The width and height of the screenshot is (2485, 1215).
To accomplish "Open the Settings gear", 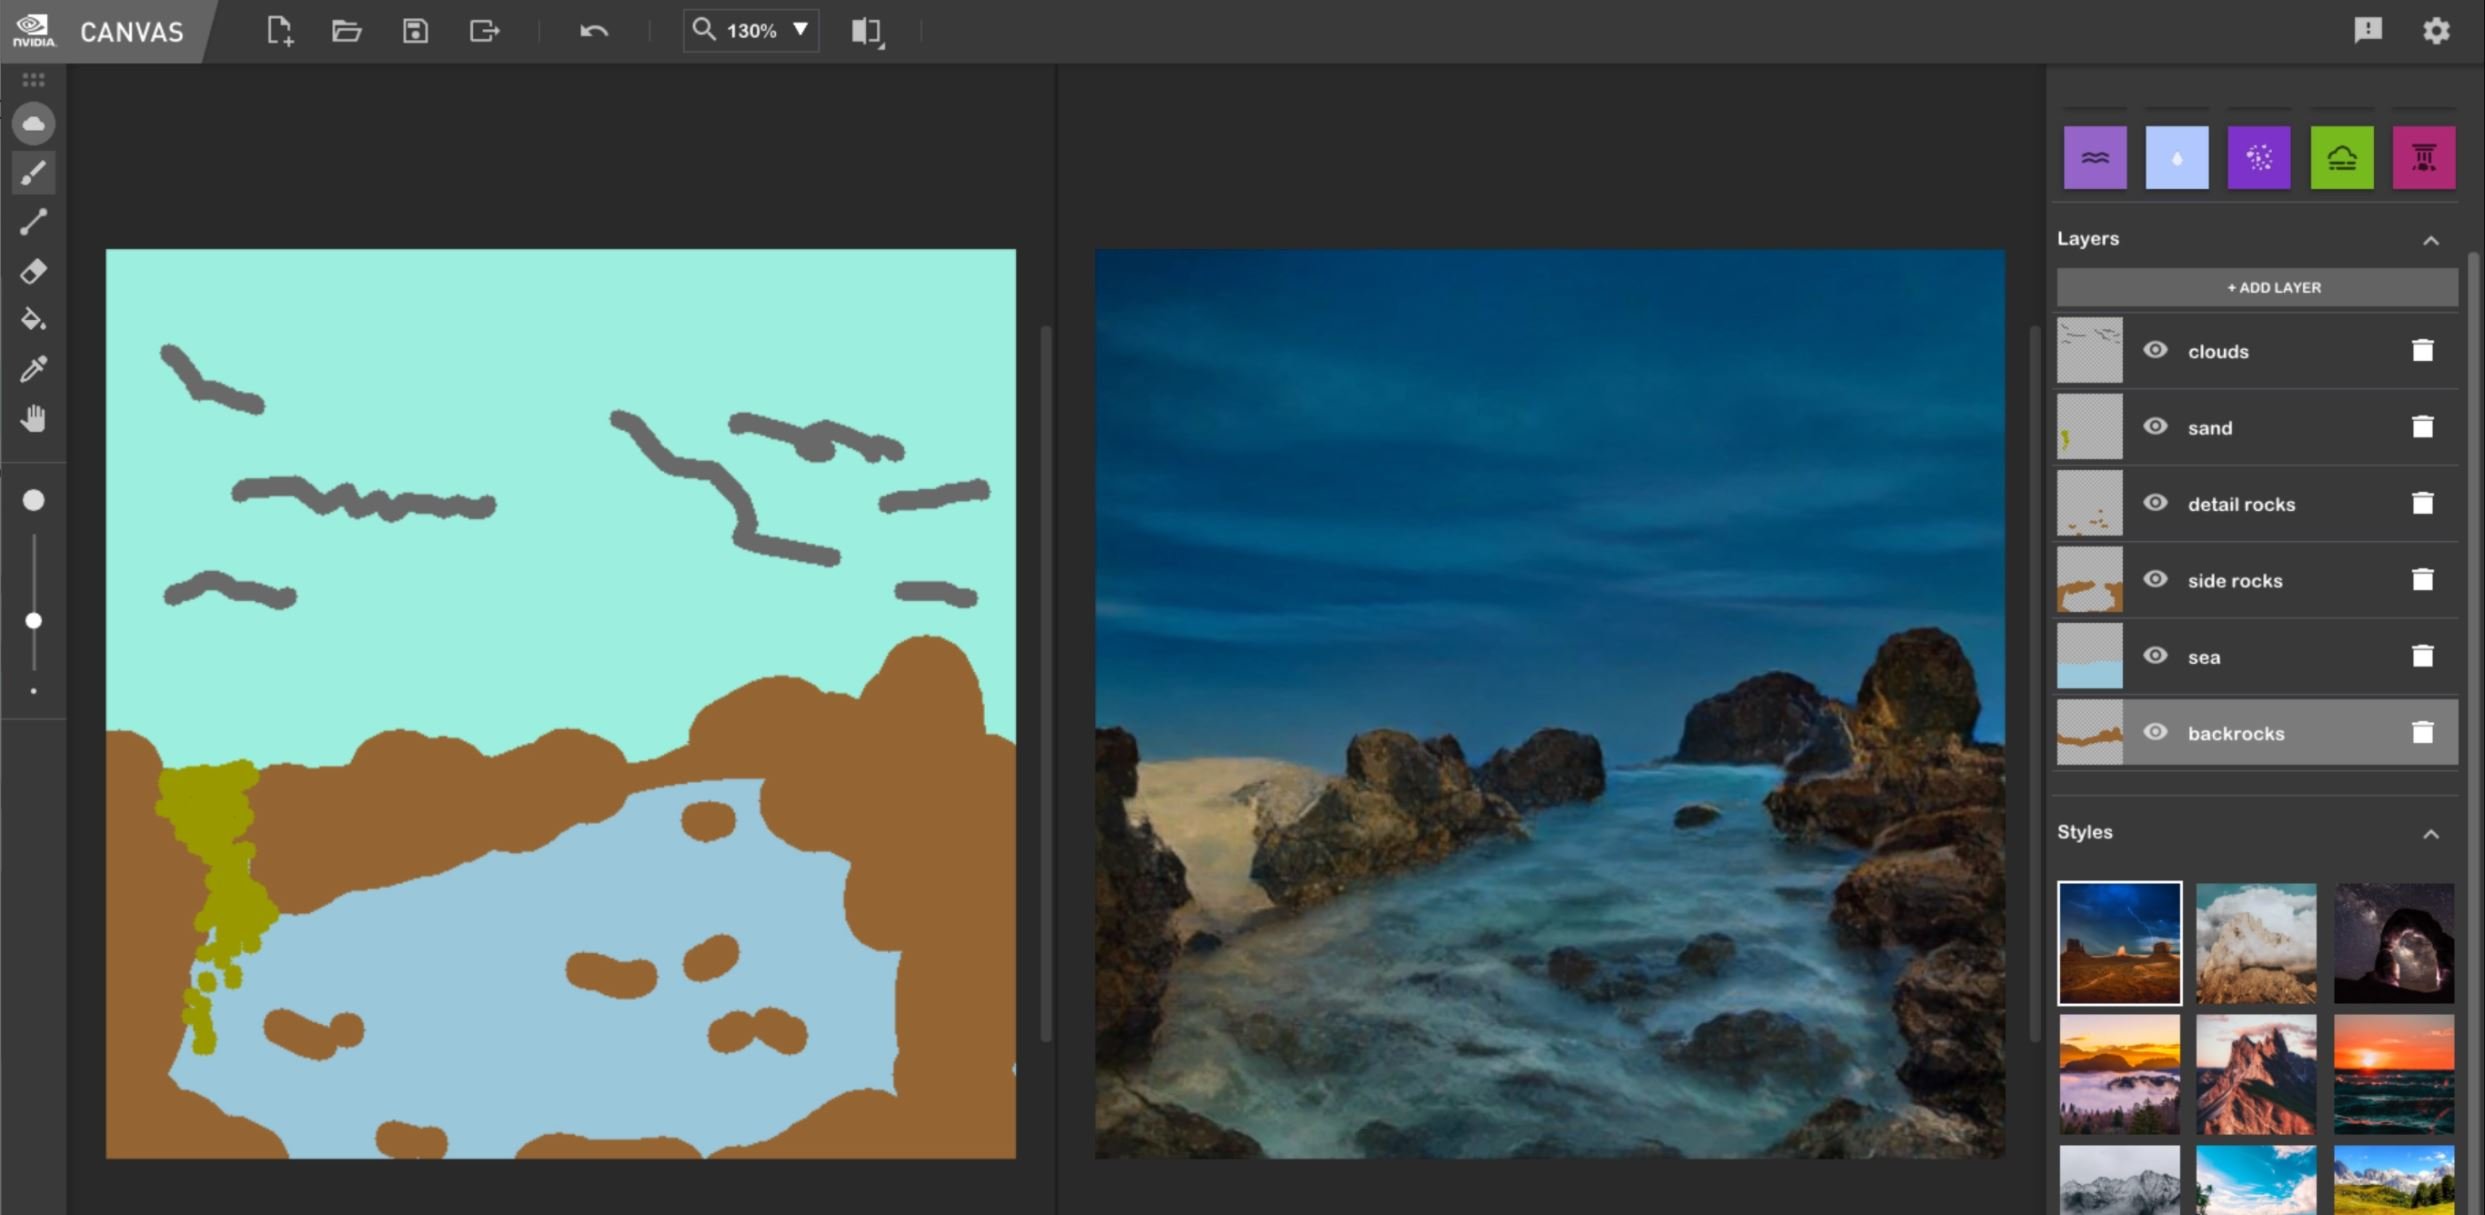I will [2437, 31].
